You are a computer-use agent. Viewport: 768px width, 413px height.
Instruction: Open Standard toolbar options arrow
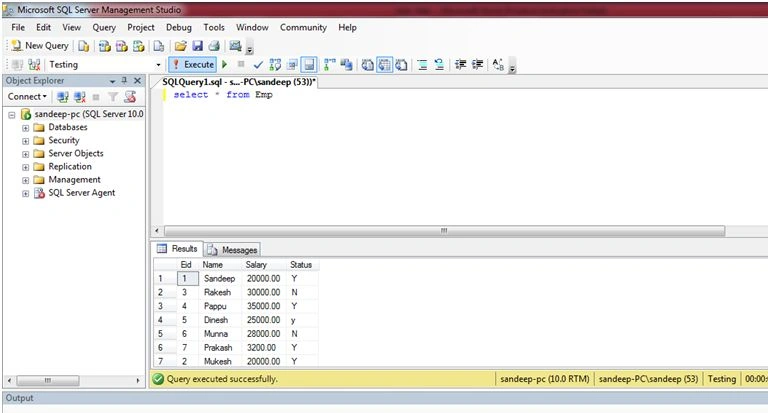click(249, 49)
